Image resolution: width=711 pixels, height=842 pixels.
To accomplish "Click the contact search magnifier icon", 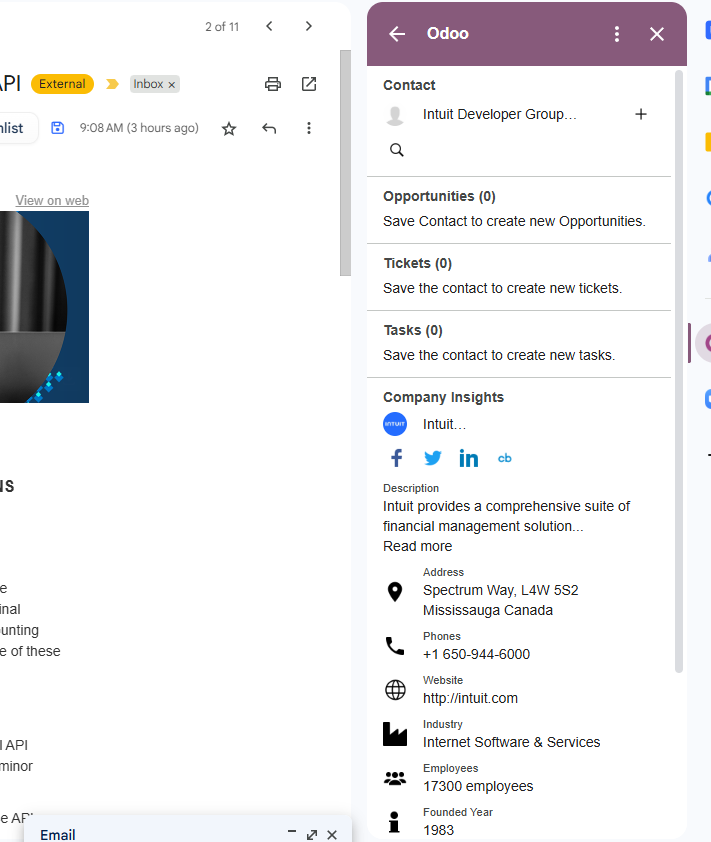I will coord(396,150).
